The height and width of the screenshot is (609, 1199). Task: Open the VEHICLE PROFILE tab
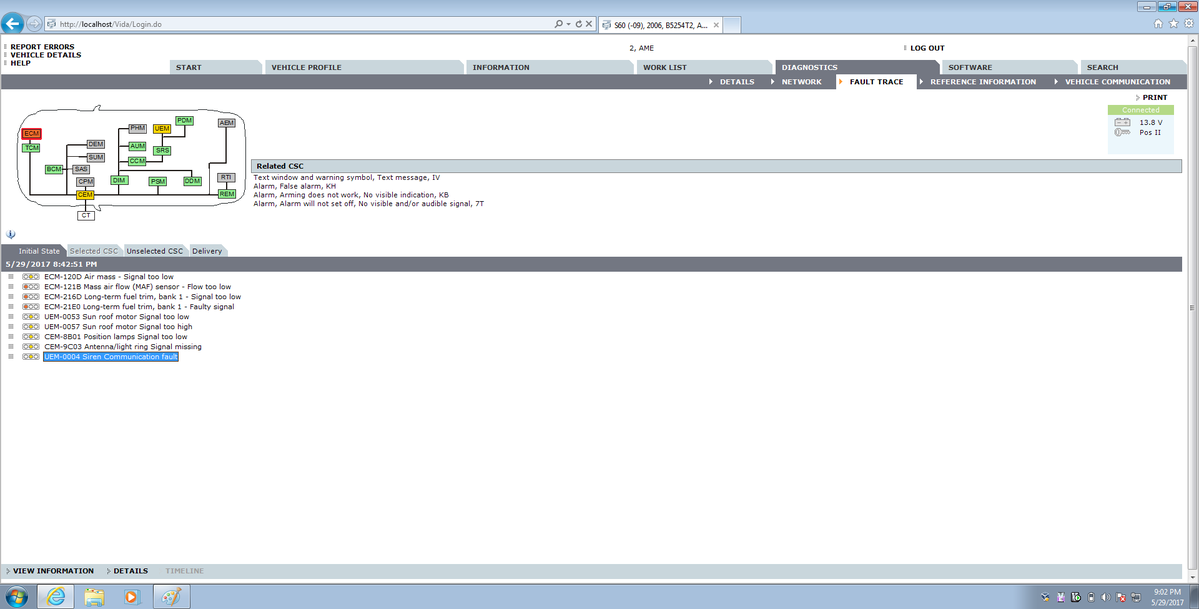[306, 67]
